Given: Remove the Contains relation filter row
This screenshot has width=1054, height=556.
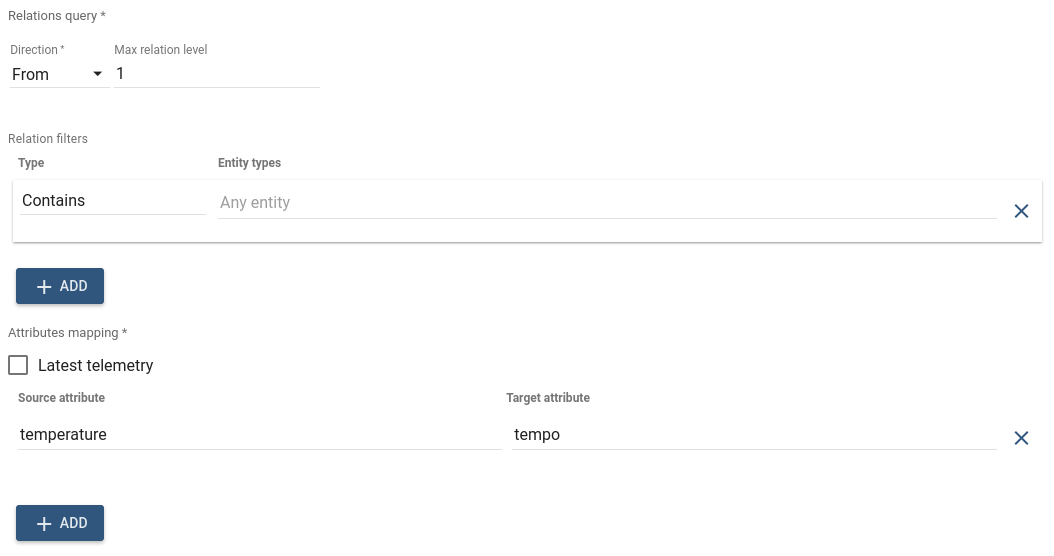Looking at the screenshot, I should click(1021, 211).
